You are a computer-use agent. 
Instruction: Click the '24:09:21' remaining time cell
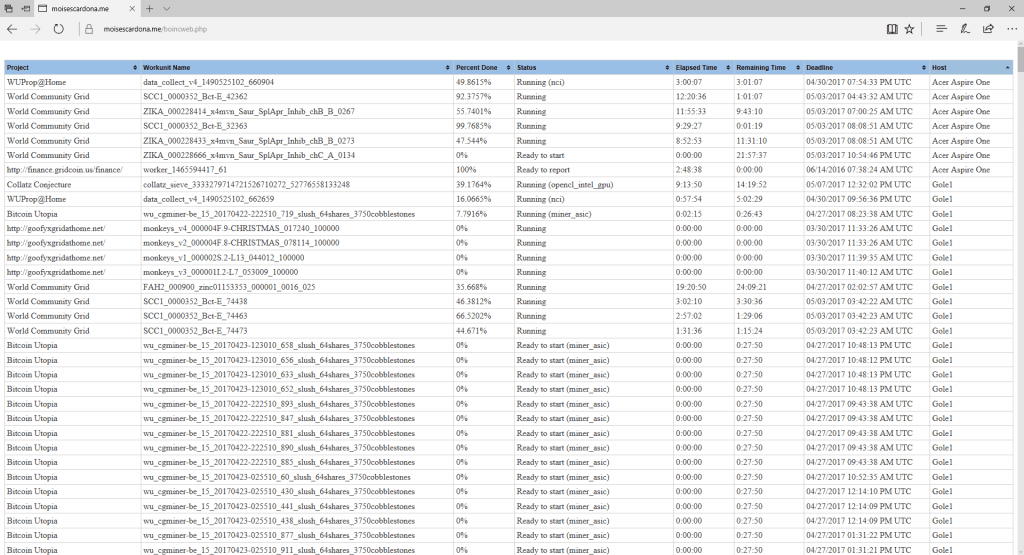[752, 287]
